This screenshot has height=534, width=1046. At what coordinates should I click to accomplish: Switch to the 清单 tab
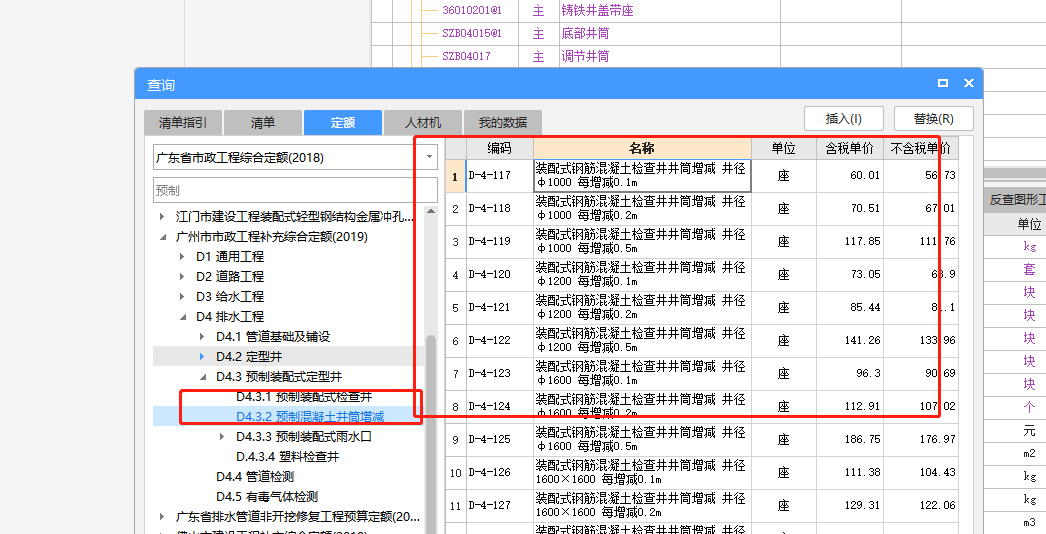click(263, 123)
